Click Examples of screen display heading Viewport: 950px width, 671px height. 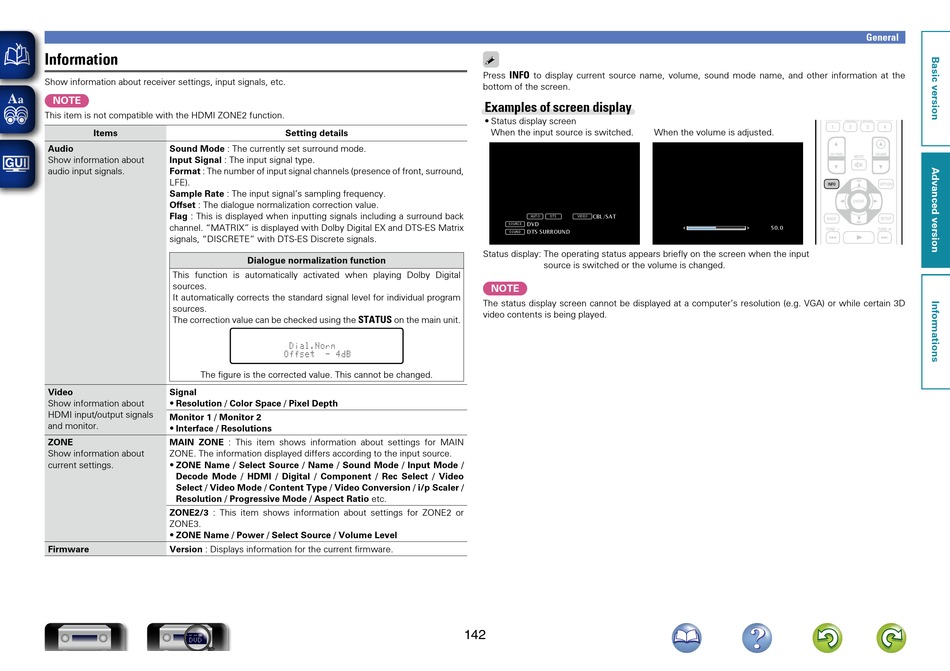pos(558,107)
